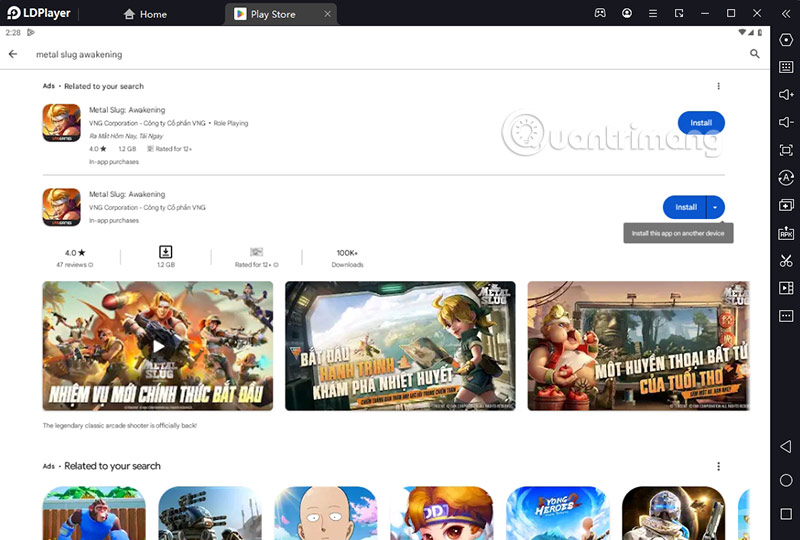The height and width of the screenshot is (540, 800).
Task: Take screenshot with scissors icon
Action: [786, 261]
